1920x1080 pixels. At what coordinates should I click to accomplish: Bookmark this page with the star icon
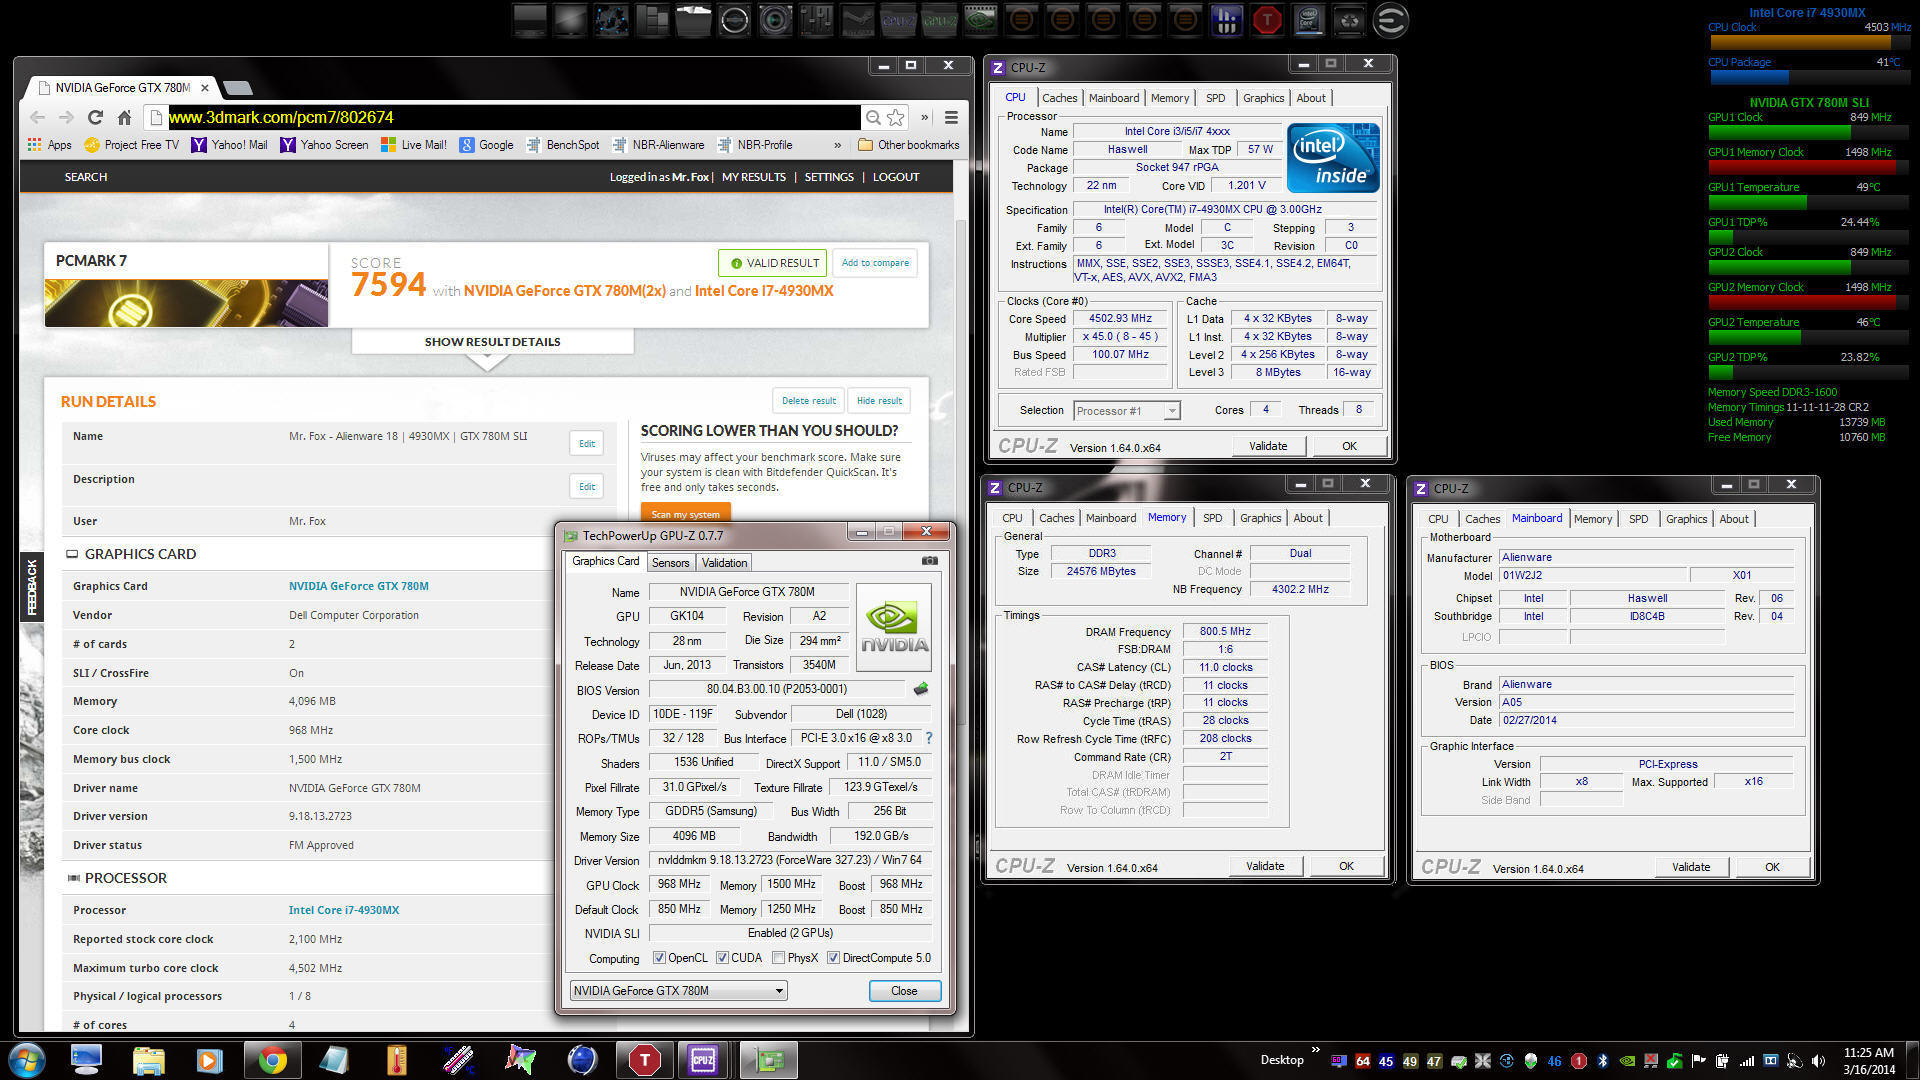(x=896, y=117)
